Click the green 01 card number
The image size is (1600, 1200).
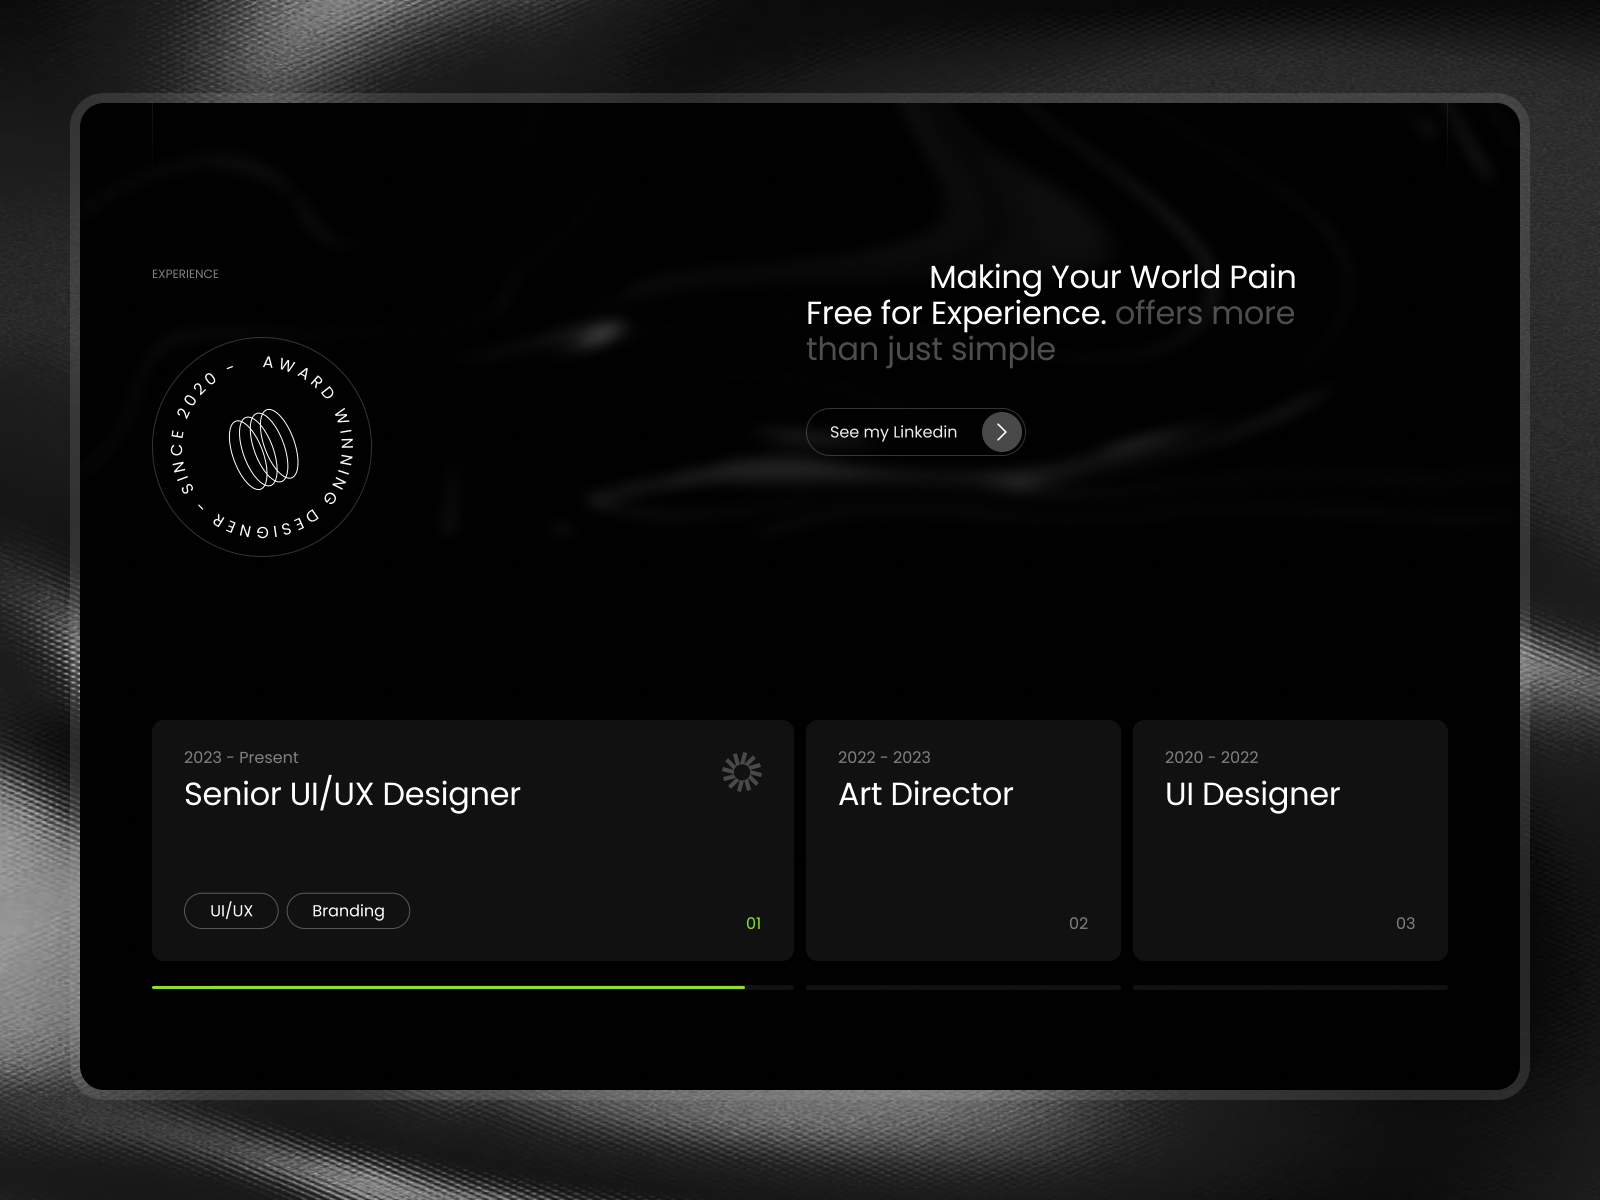pos(753,923)
